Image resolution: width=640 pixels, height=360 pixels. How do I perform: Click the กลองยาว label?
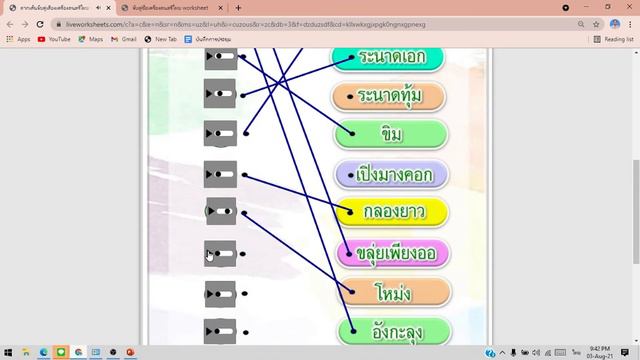pos(393,212)
